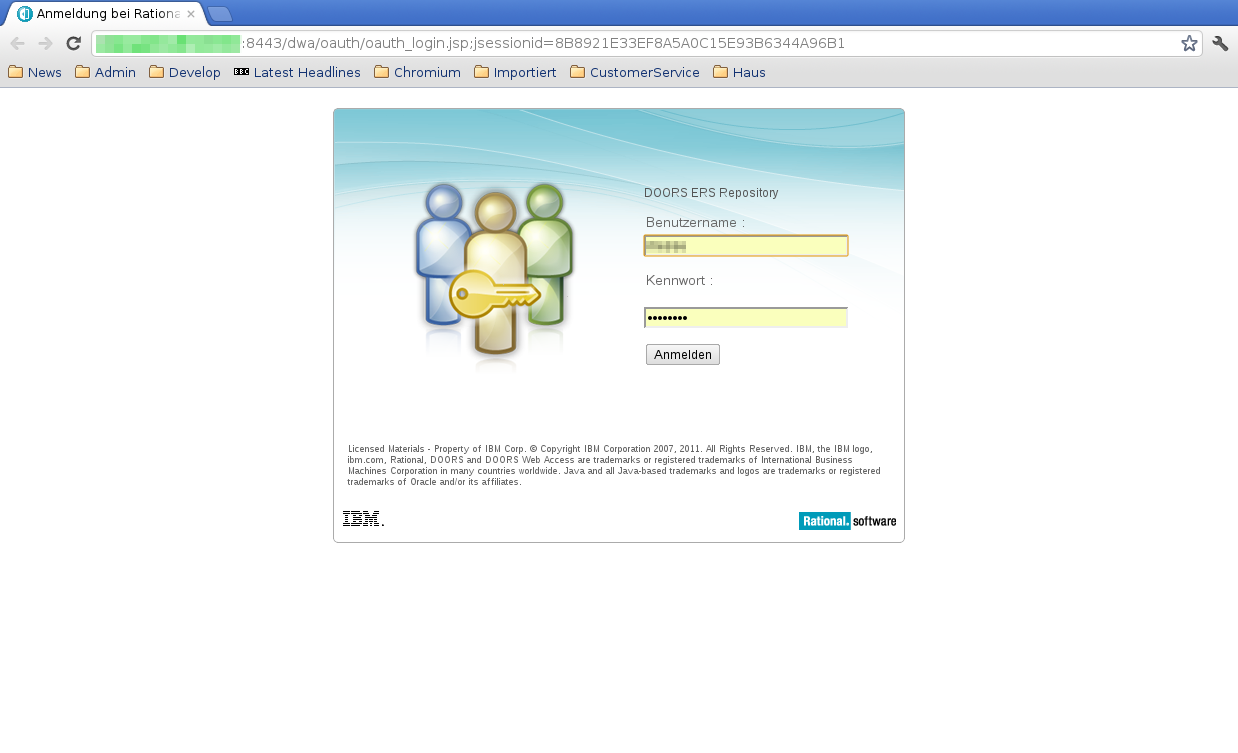Open a new tab with the new-tab button
This screenshot has width=1238, height=753.
pos(220,14)
